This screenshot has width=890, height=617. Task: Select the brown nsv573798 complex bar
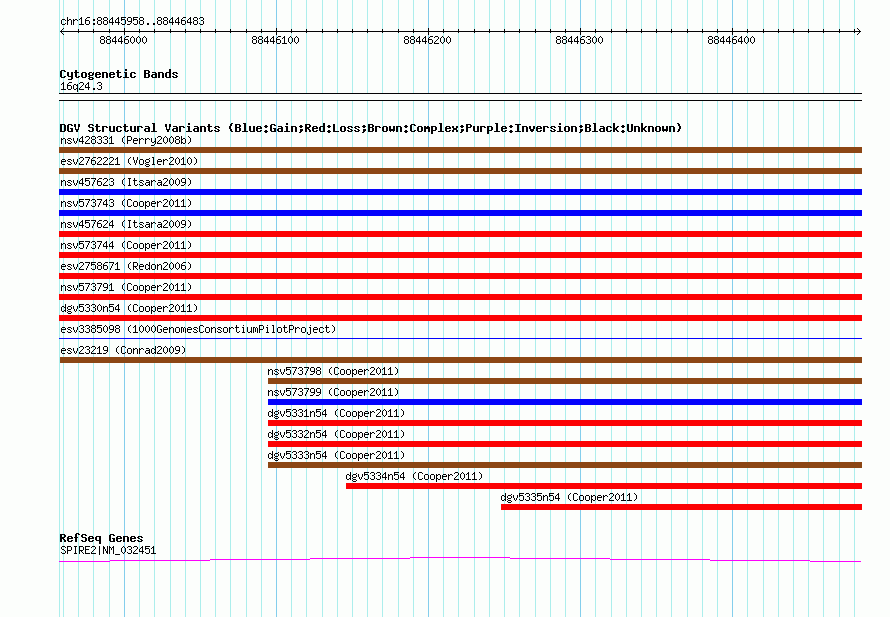point(565,381)
